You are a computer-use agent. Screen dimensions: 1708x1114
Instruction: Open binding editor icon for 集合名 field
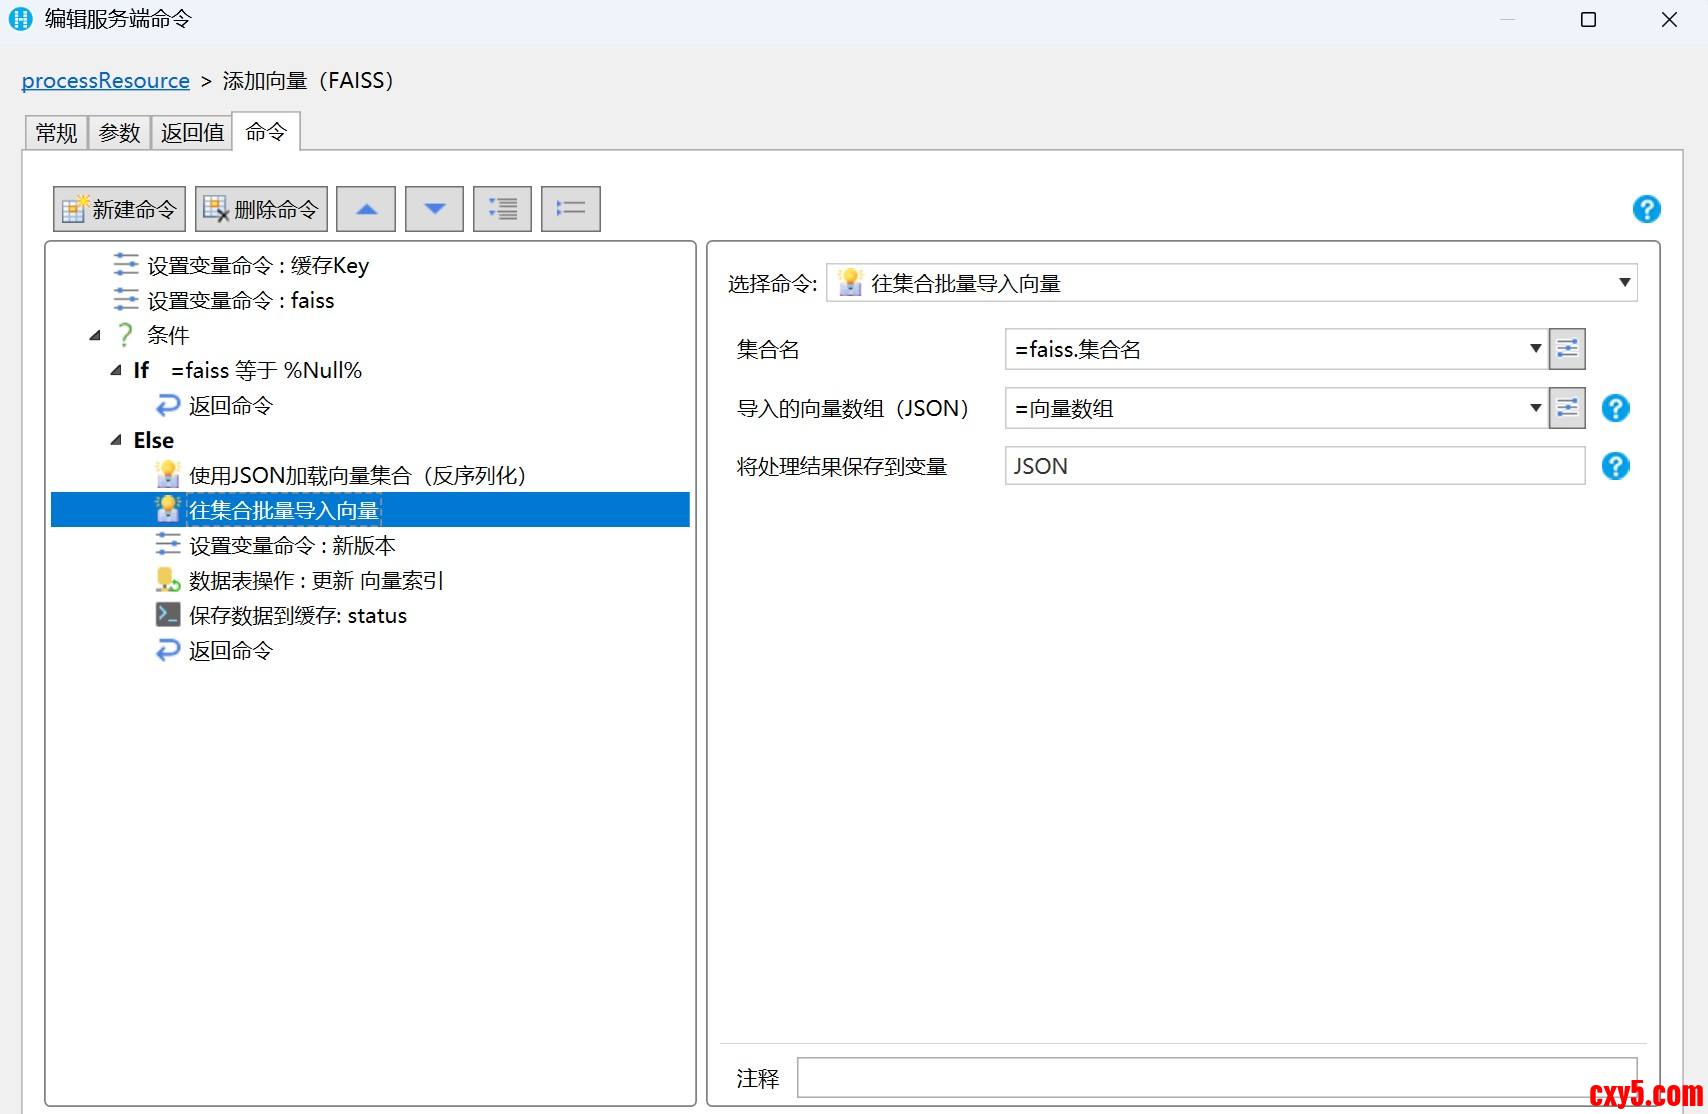coord(1567,349)
